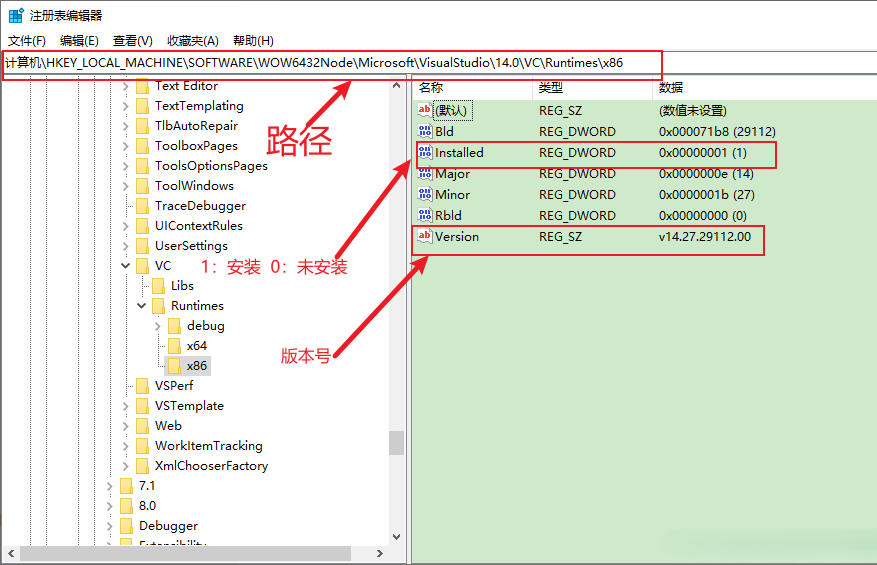Viewport: 877px width, 565px height.
Task: Click the x64 folder icon
Action: pyautogui.click(x=175, y=346)
